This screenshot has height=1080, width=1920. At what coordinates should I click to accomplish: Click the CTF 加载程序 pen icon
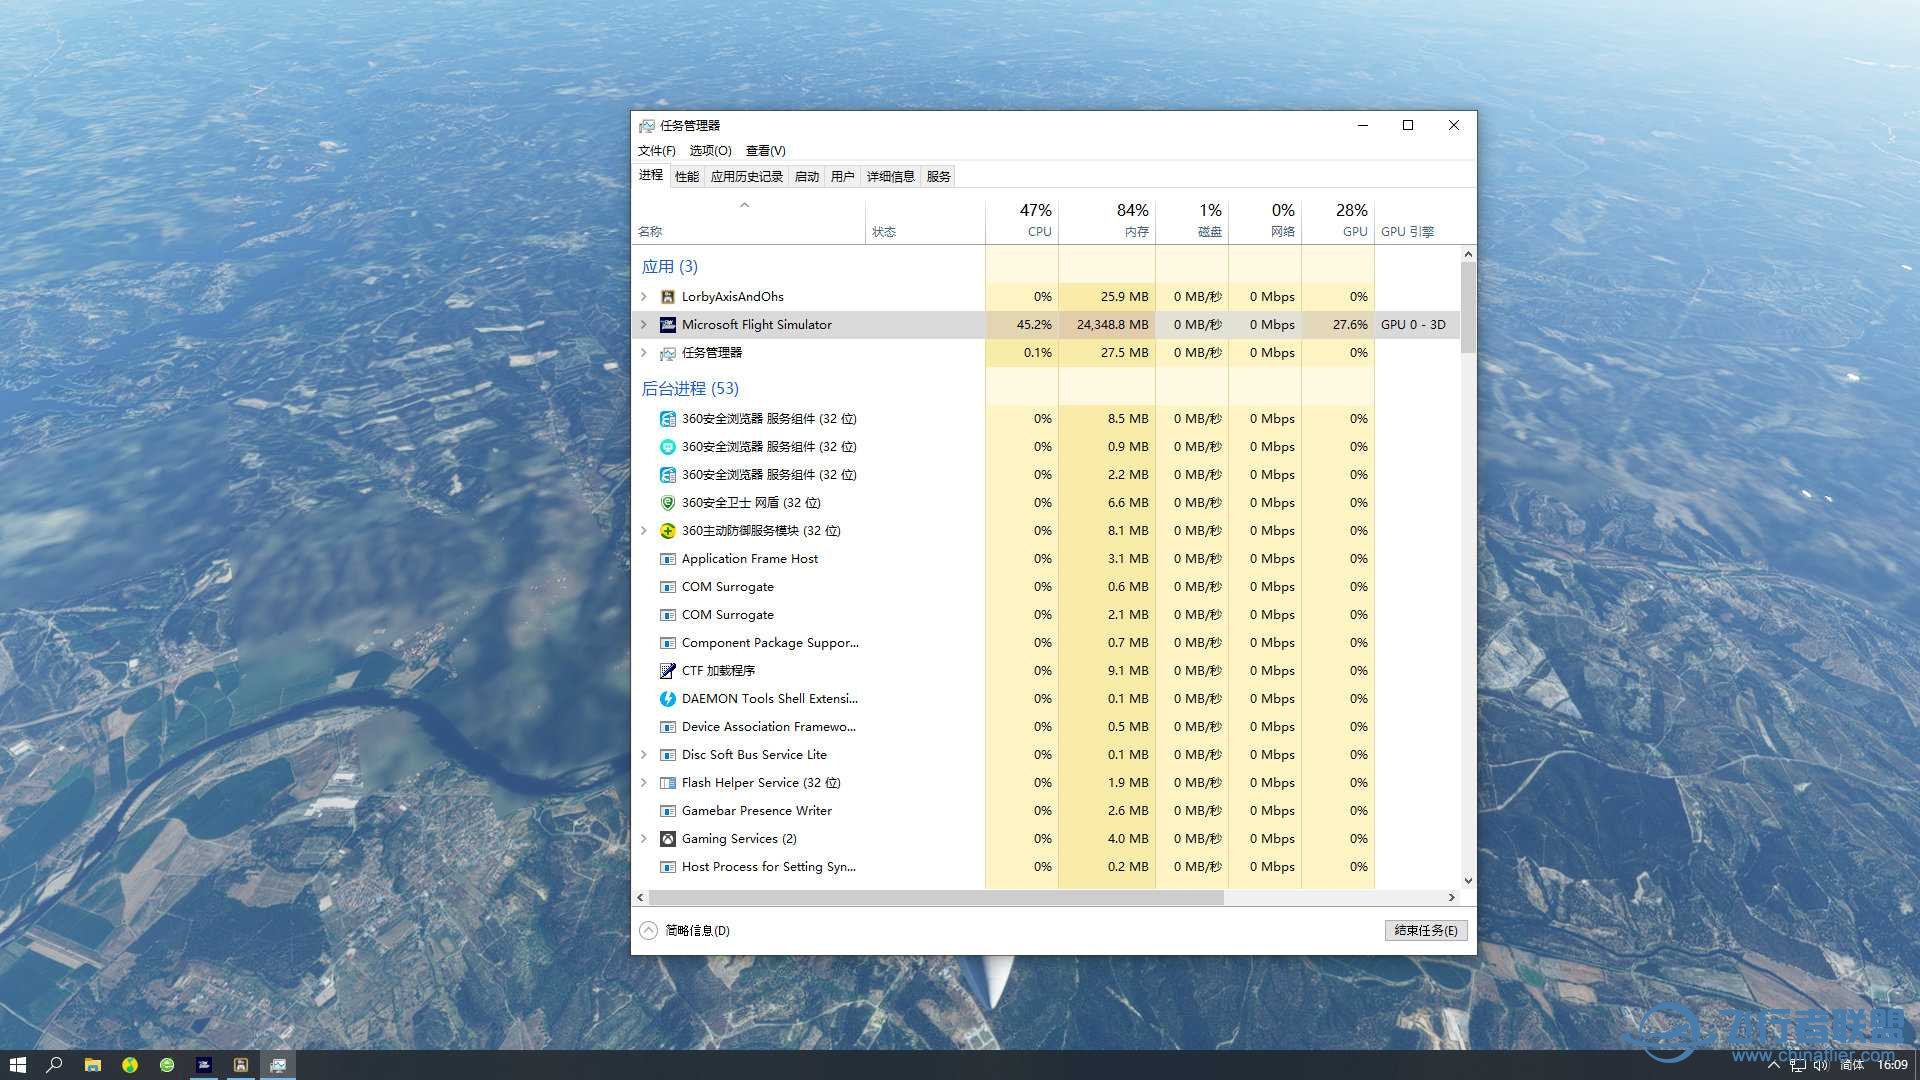point(668,671)
